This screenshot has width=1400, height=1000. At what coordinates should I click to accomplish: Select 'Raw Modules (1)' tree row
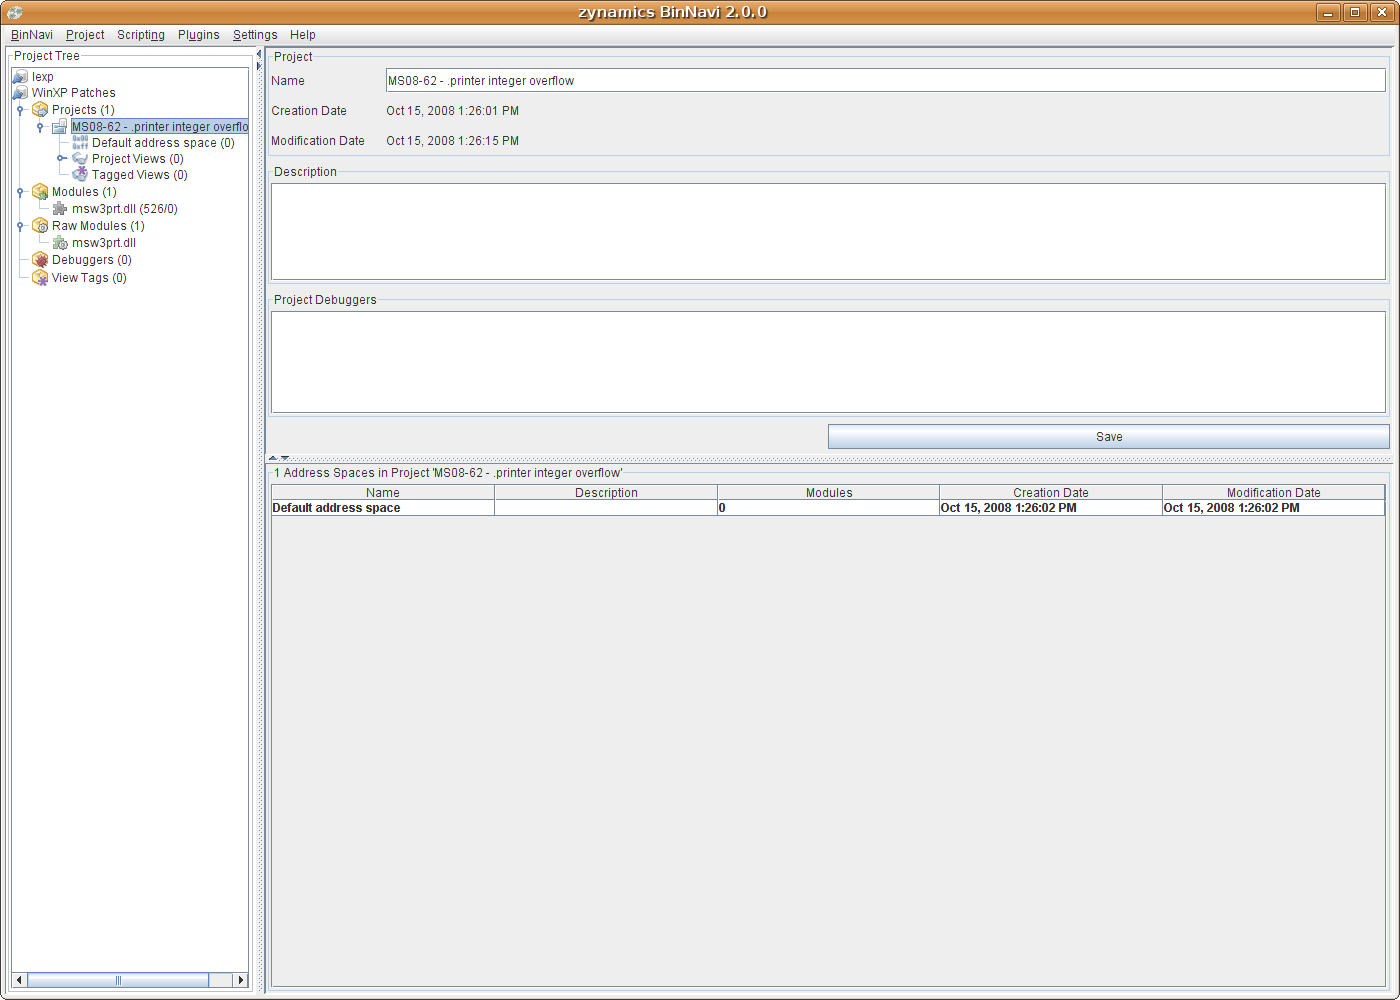[98, 226]
